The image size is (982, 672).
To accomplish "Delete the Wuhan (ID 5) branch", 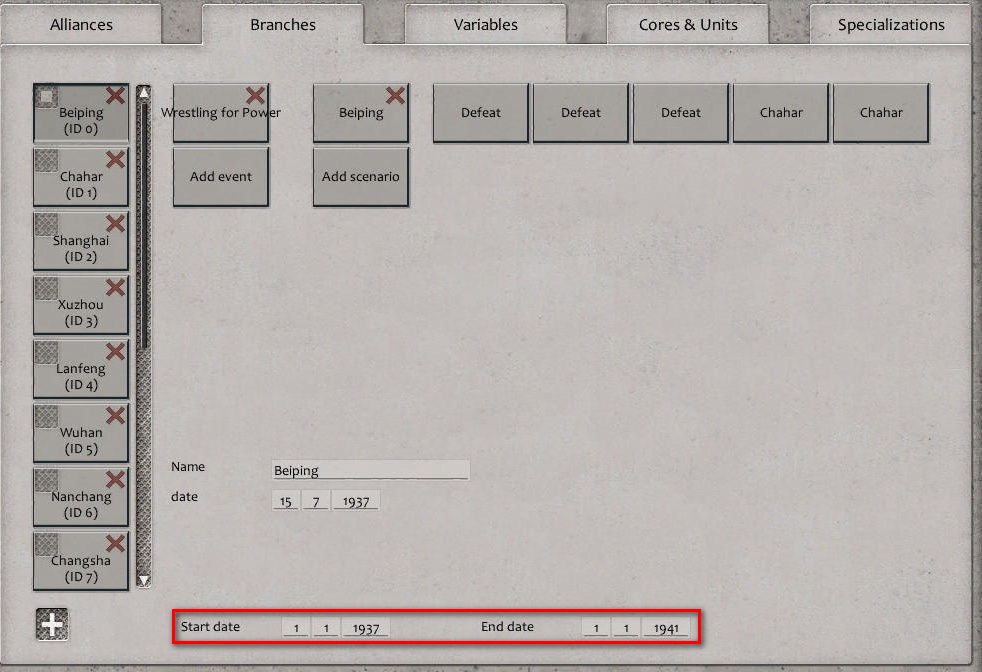I will click(x=115, y=414).
